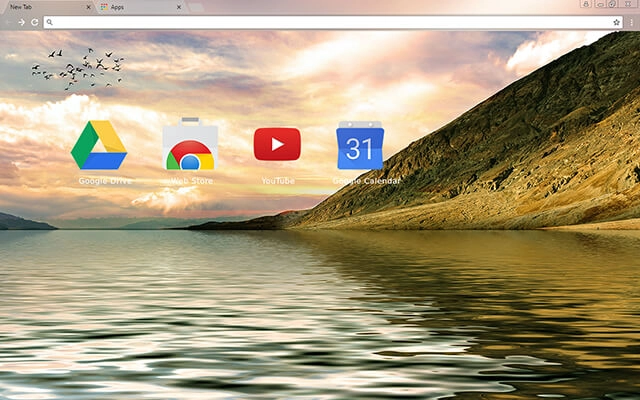
Task: Click the Google Calendar label text
Action: (366, 181)
